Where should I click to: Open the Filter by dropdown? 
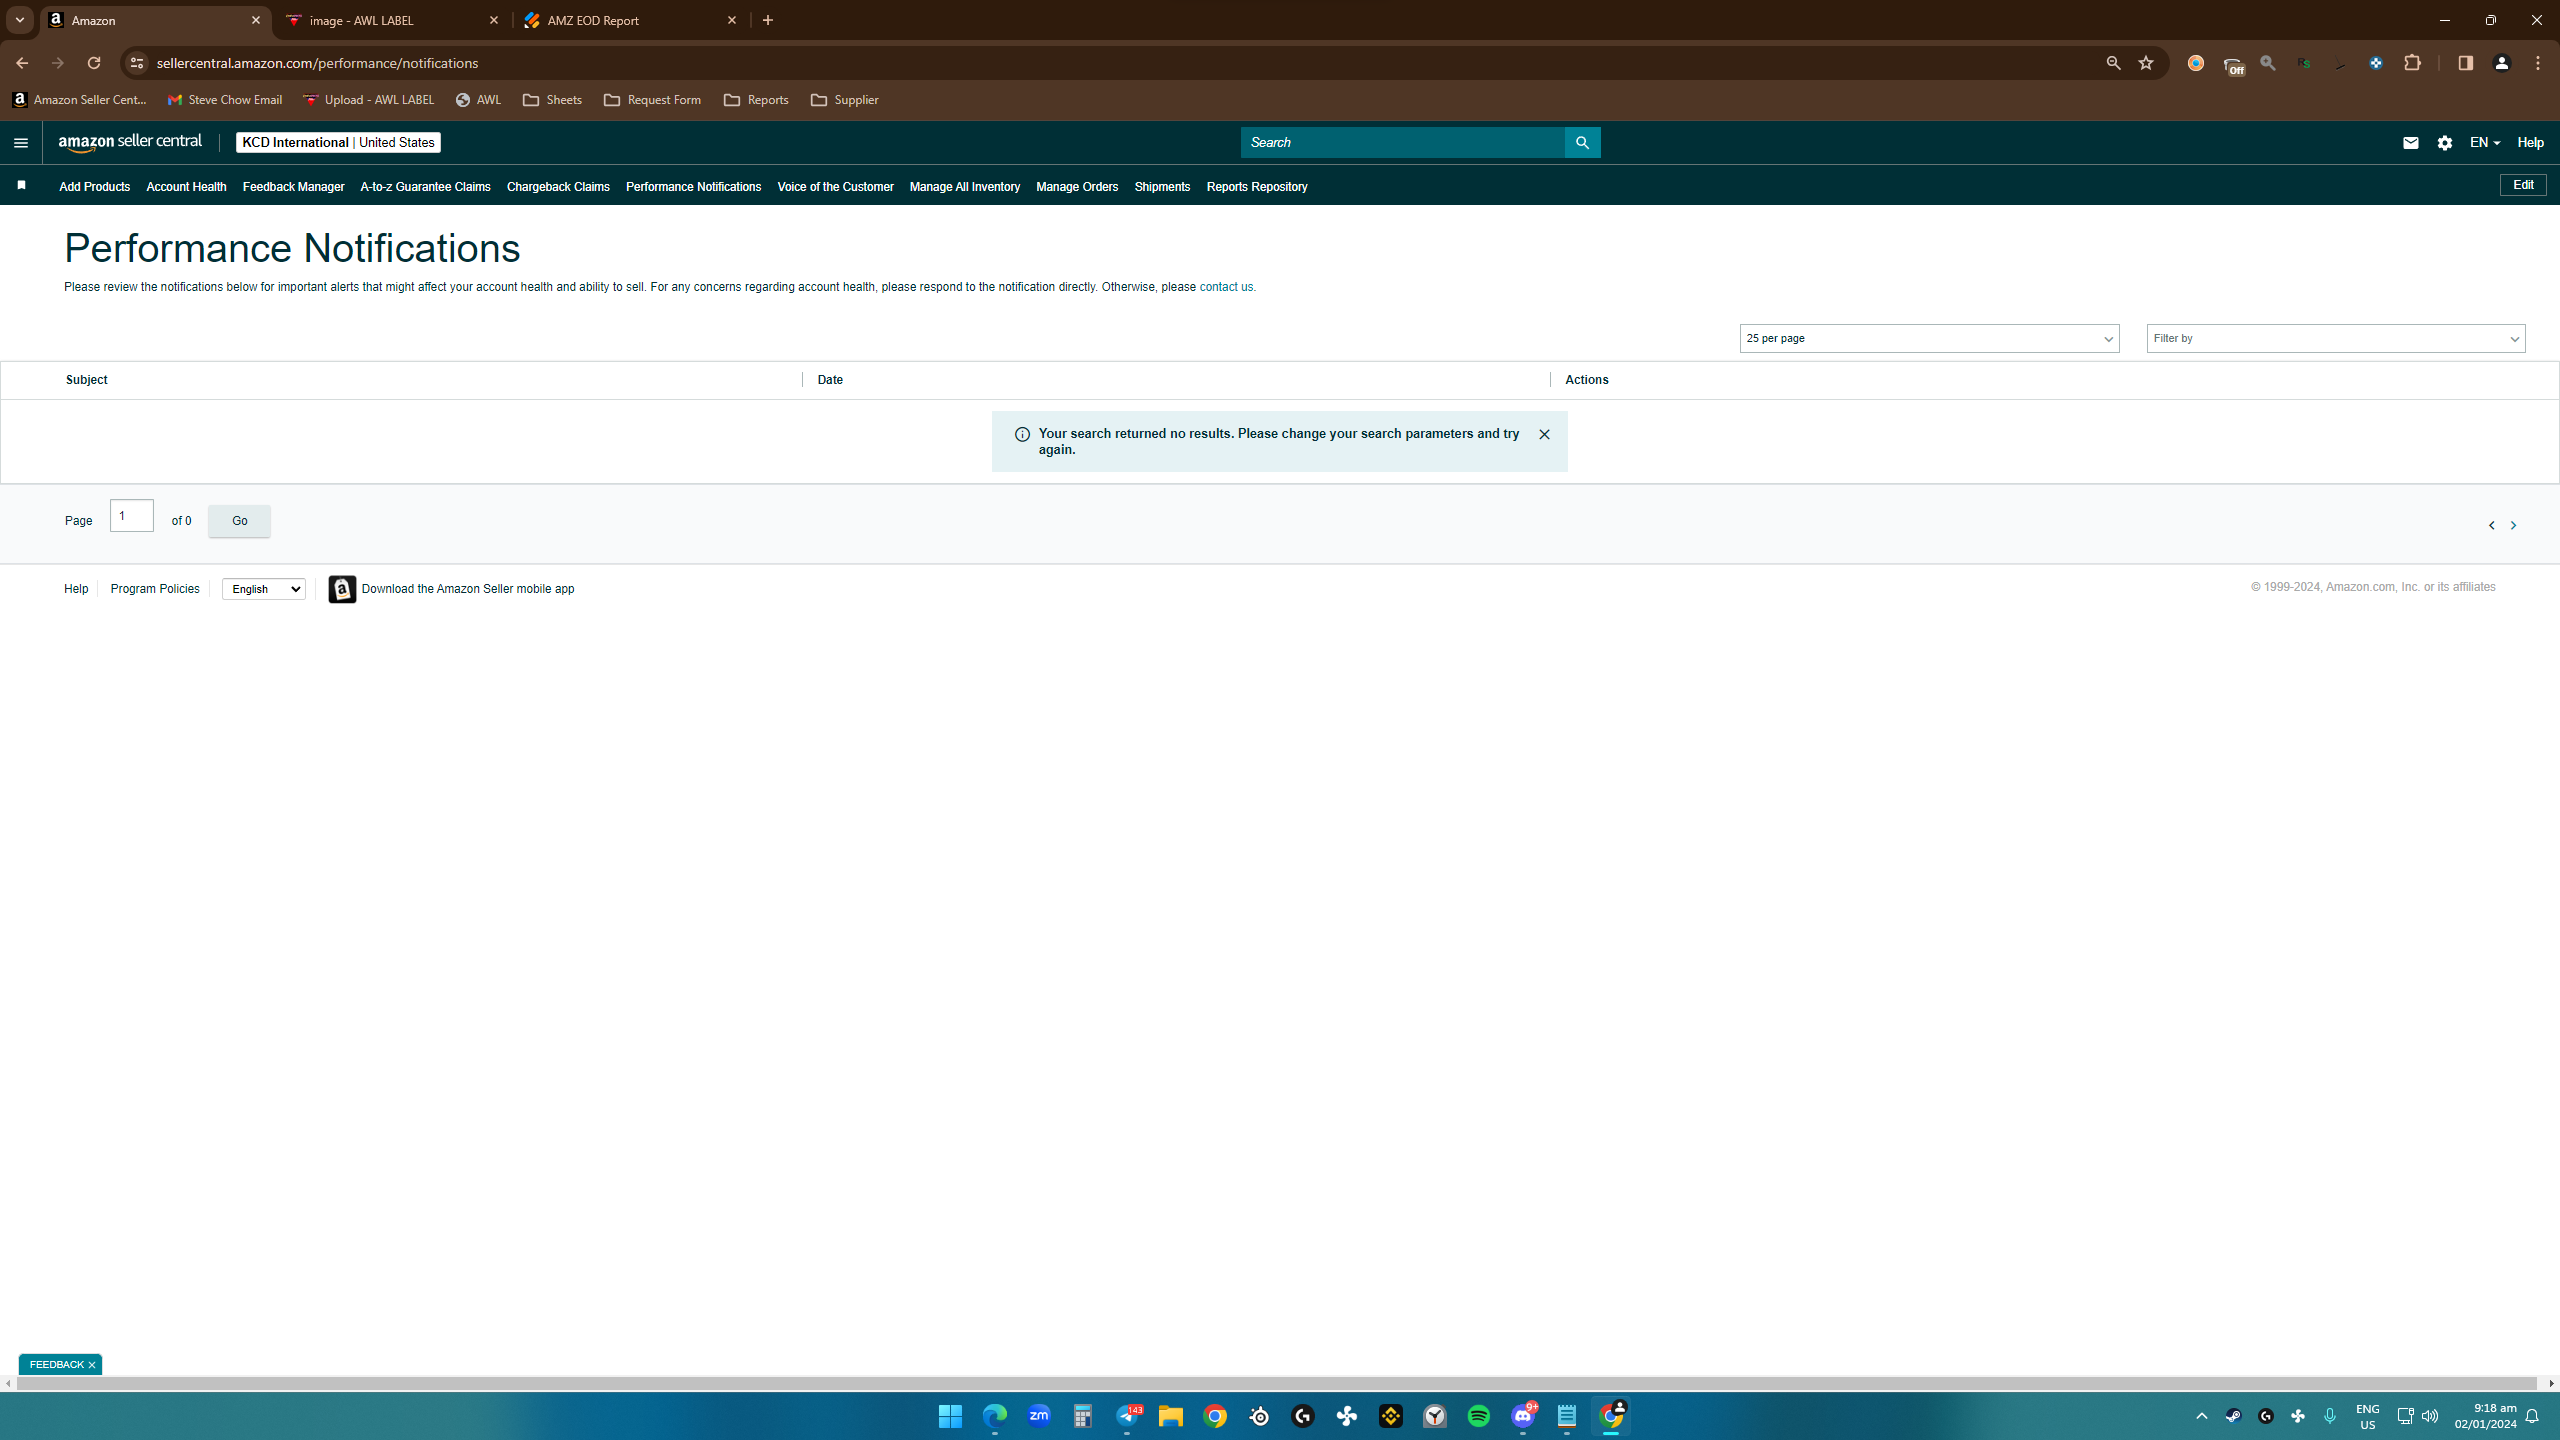[x=2335, y=338]
